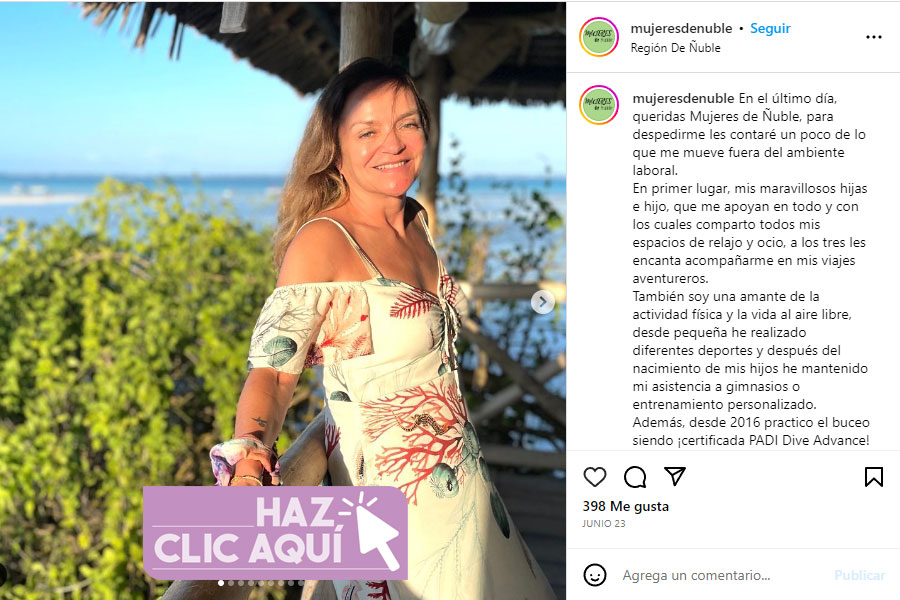Save the post with the bookmark icon

point(874,477)
